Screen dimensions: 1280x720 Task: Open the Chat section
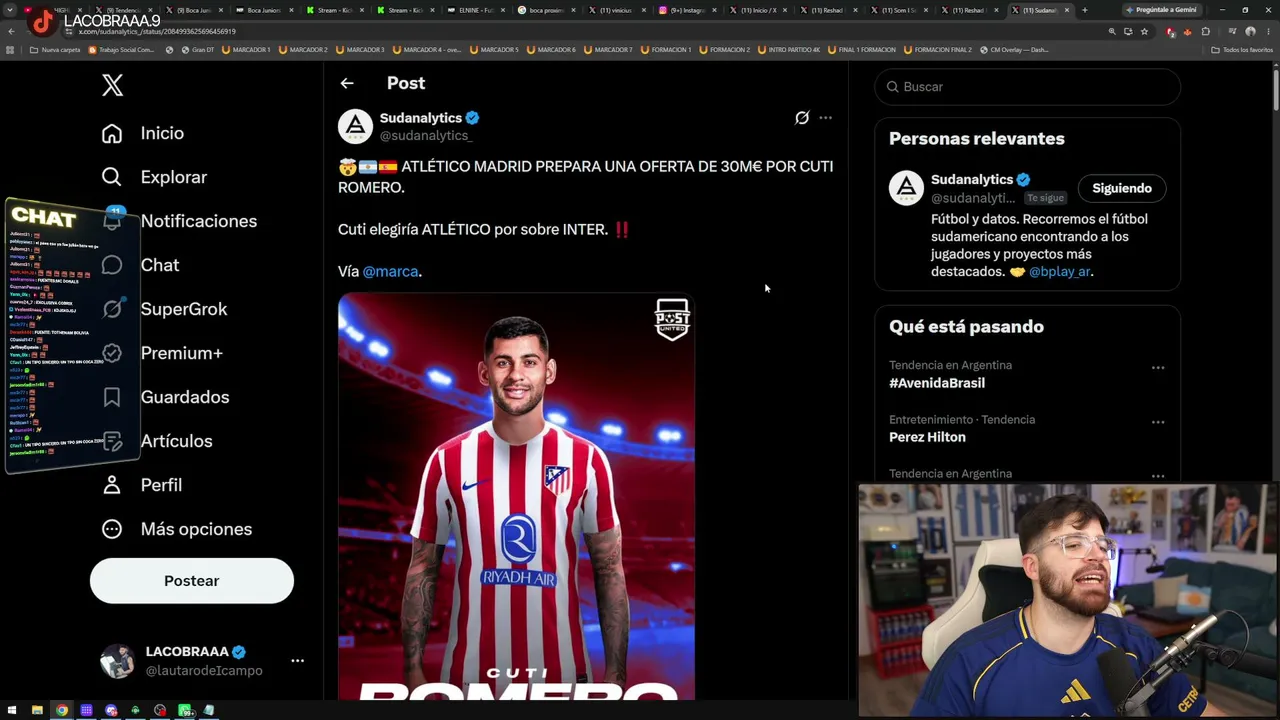click(140, 265)
